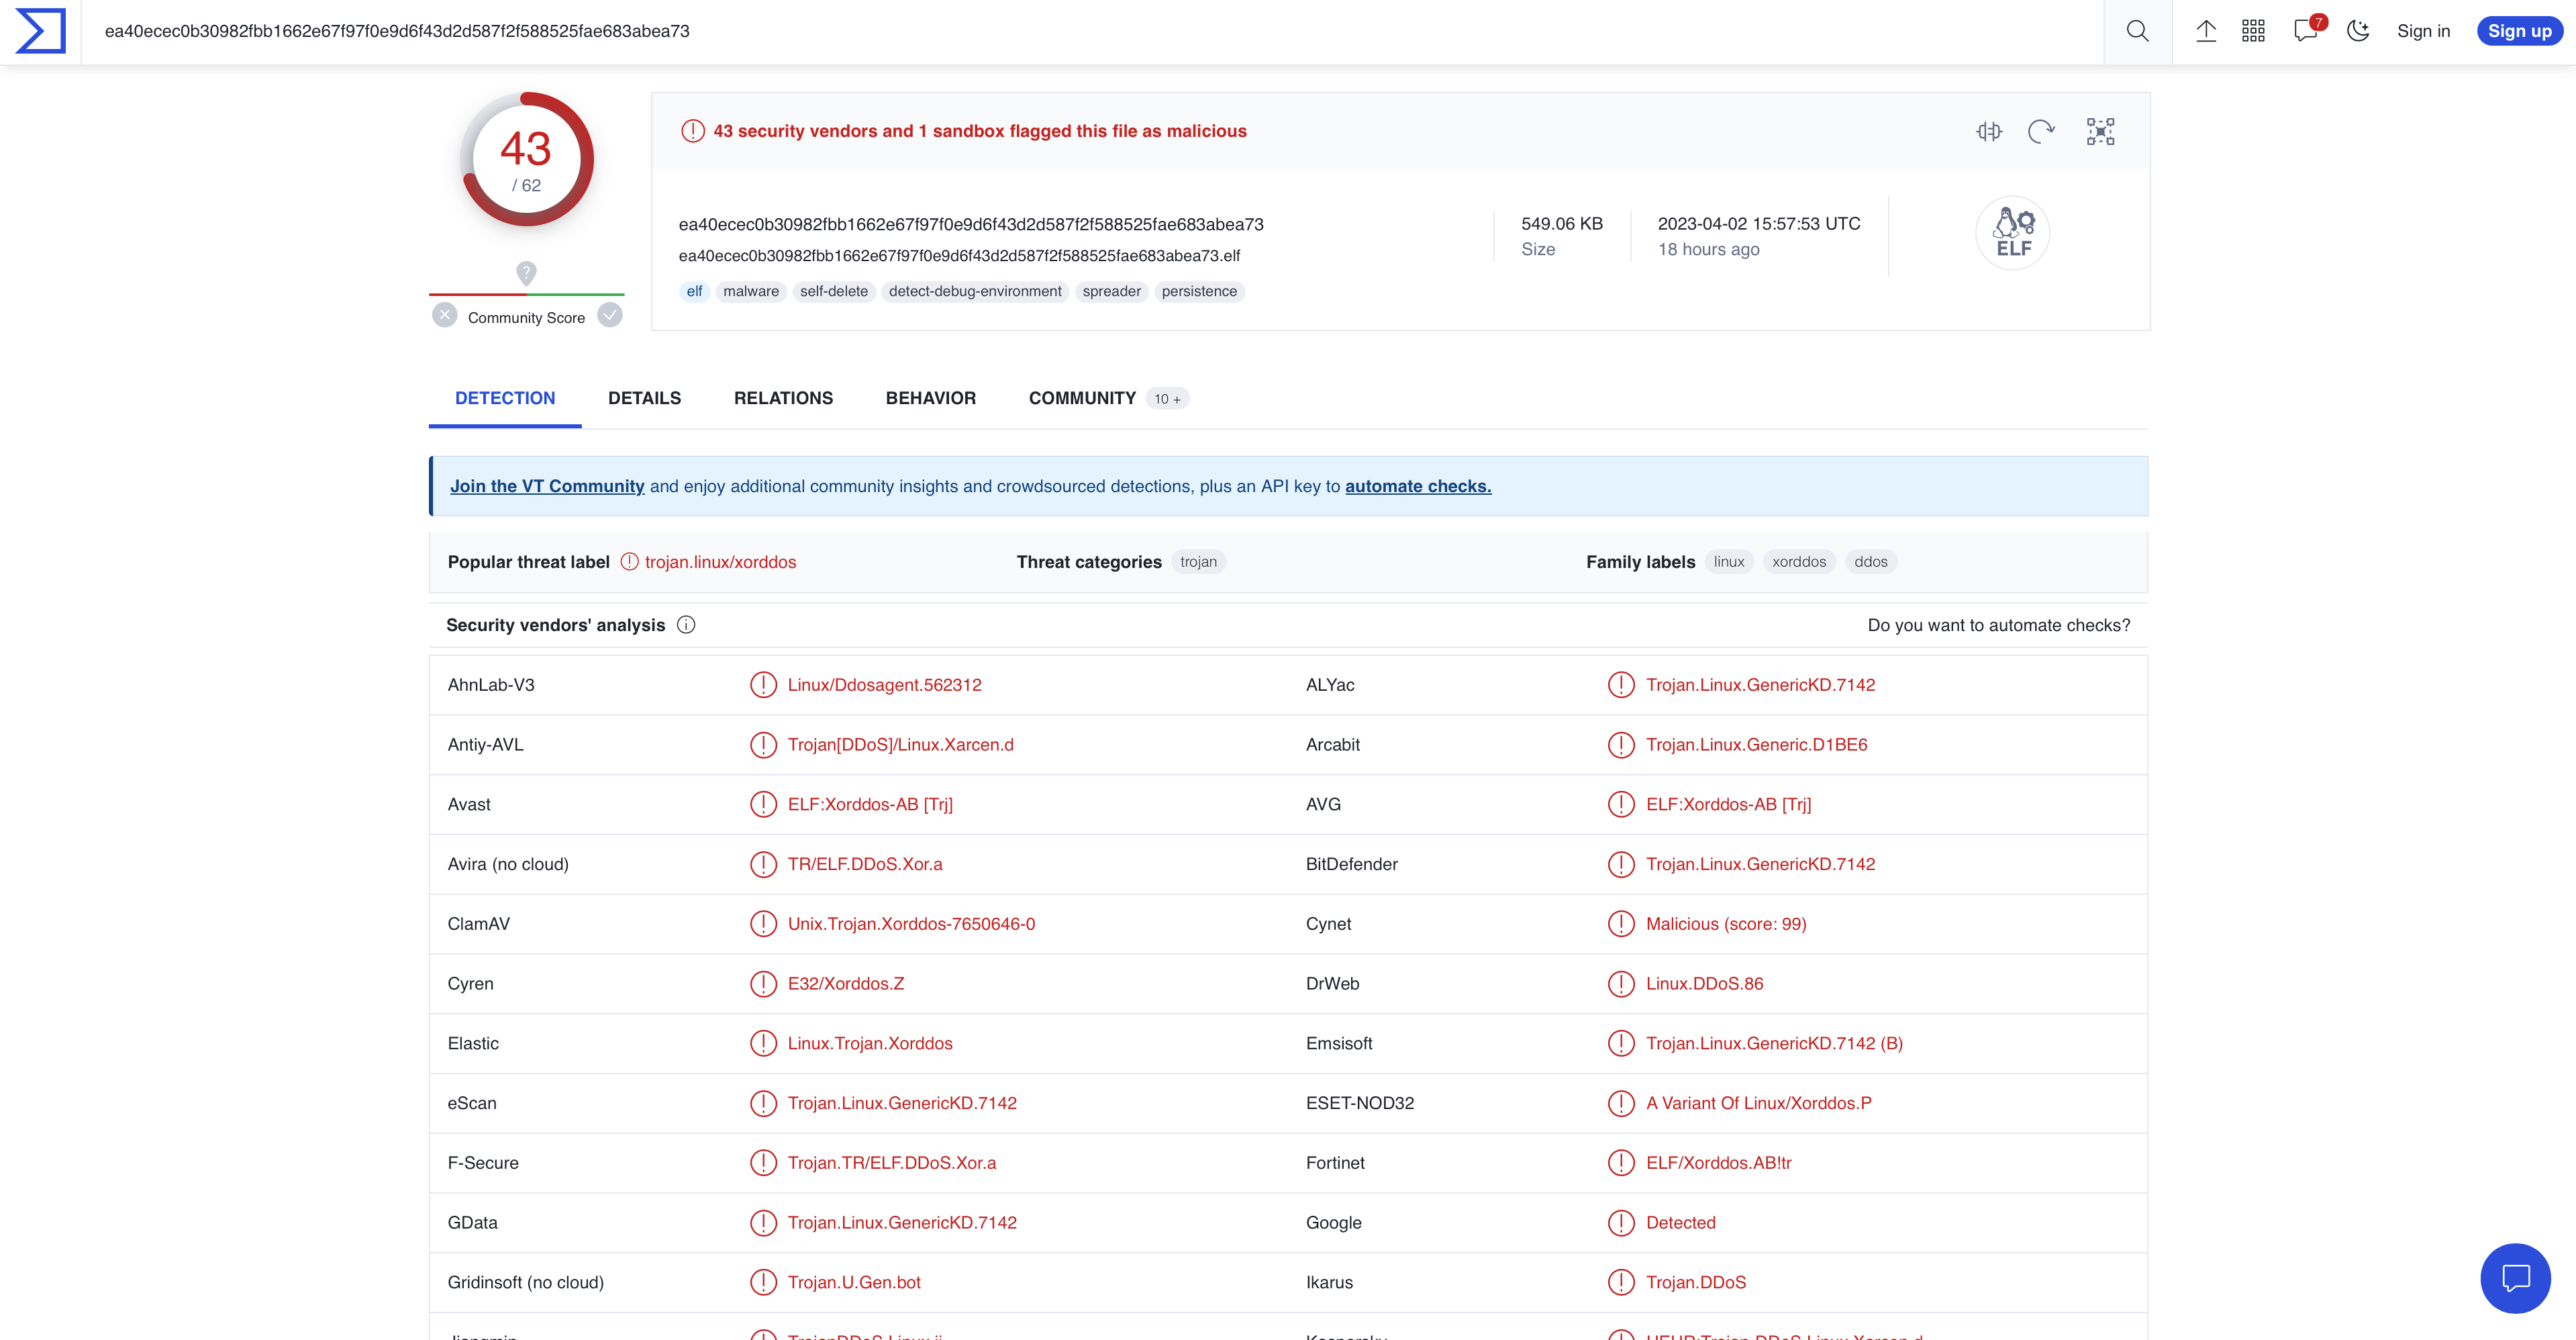Click the reanalyze refresh icon
The image size is (2576, 1340).
click(x=2041, y=131)
